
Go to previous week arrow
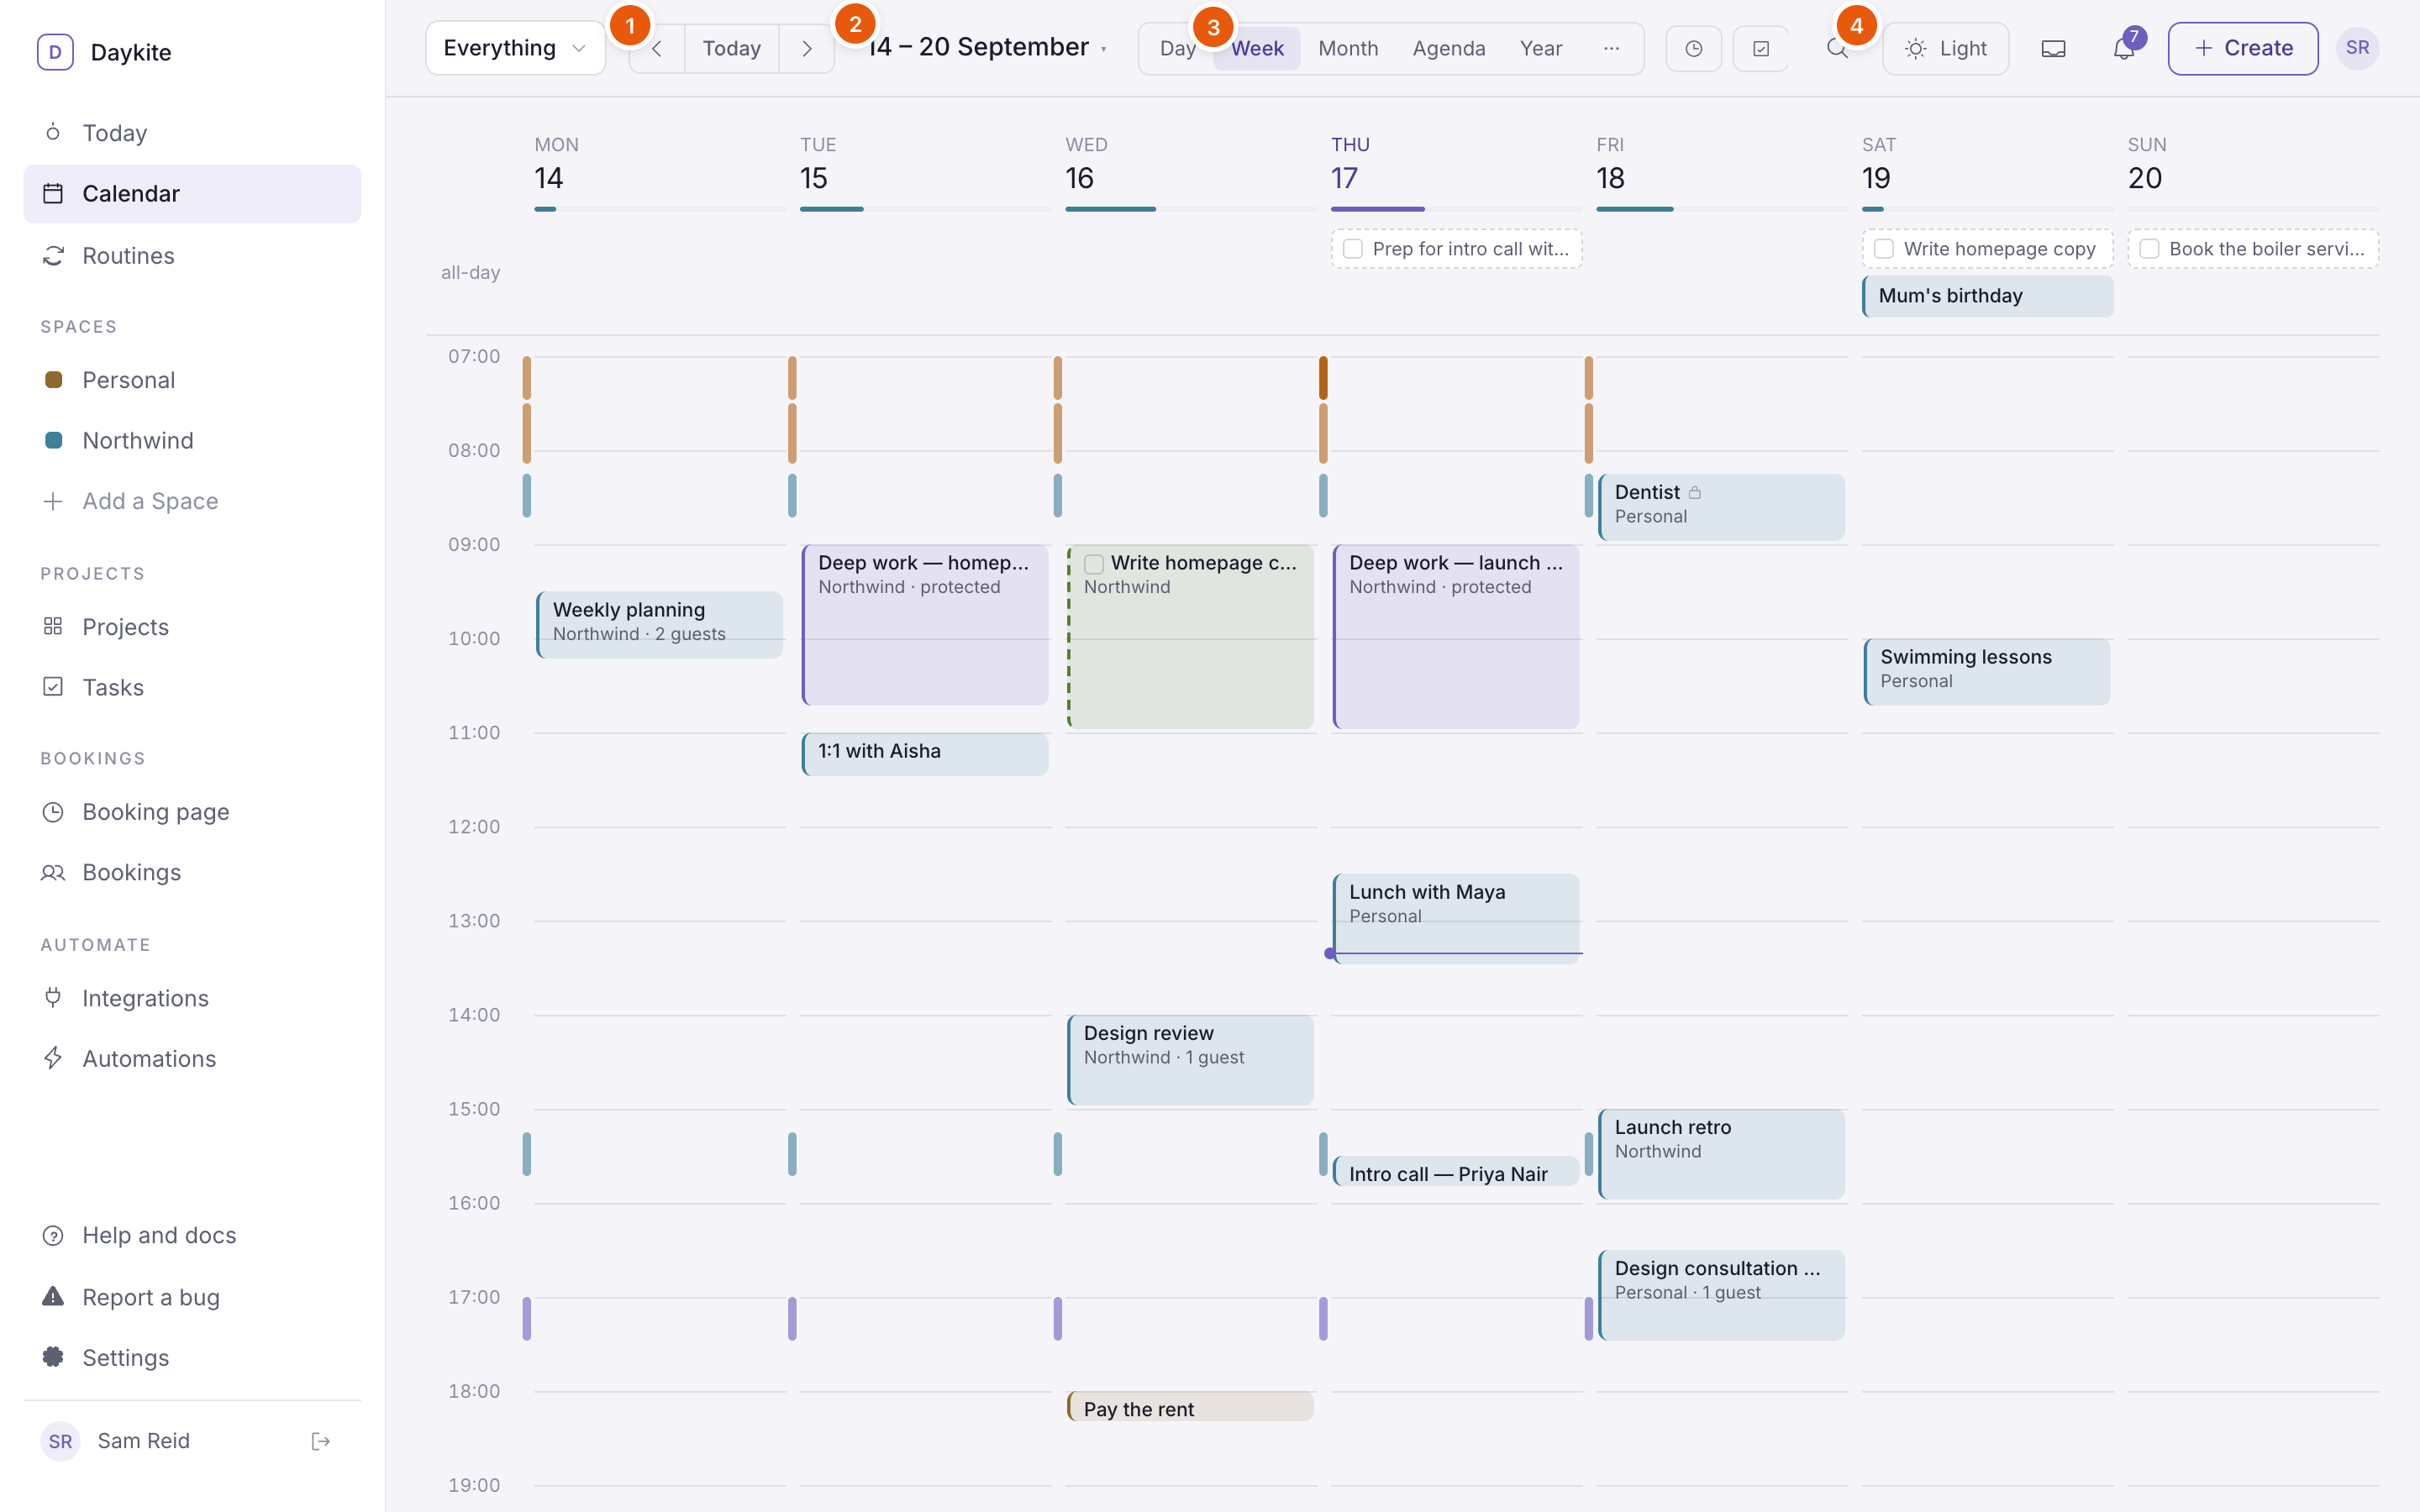point(657,48)
